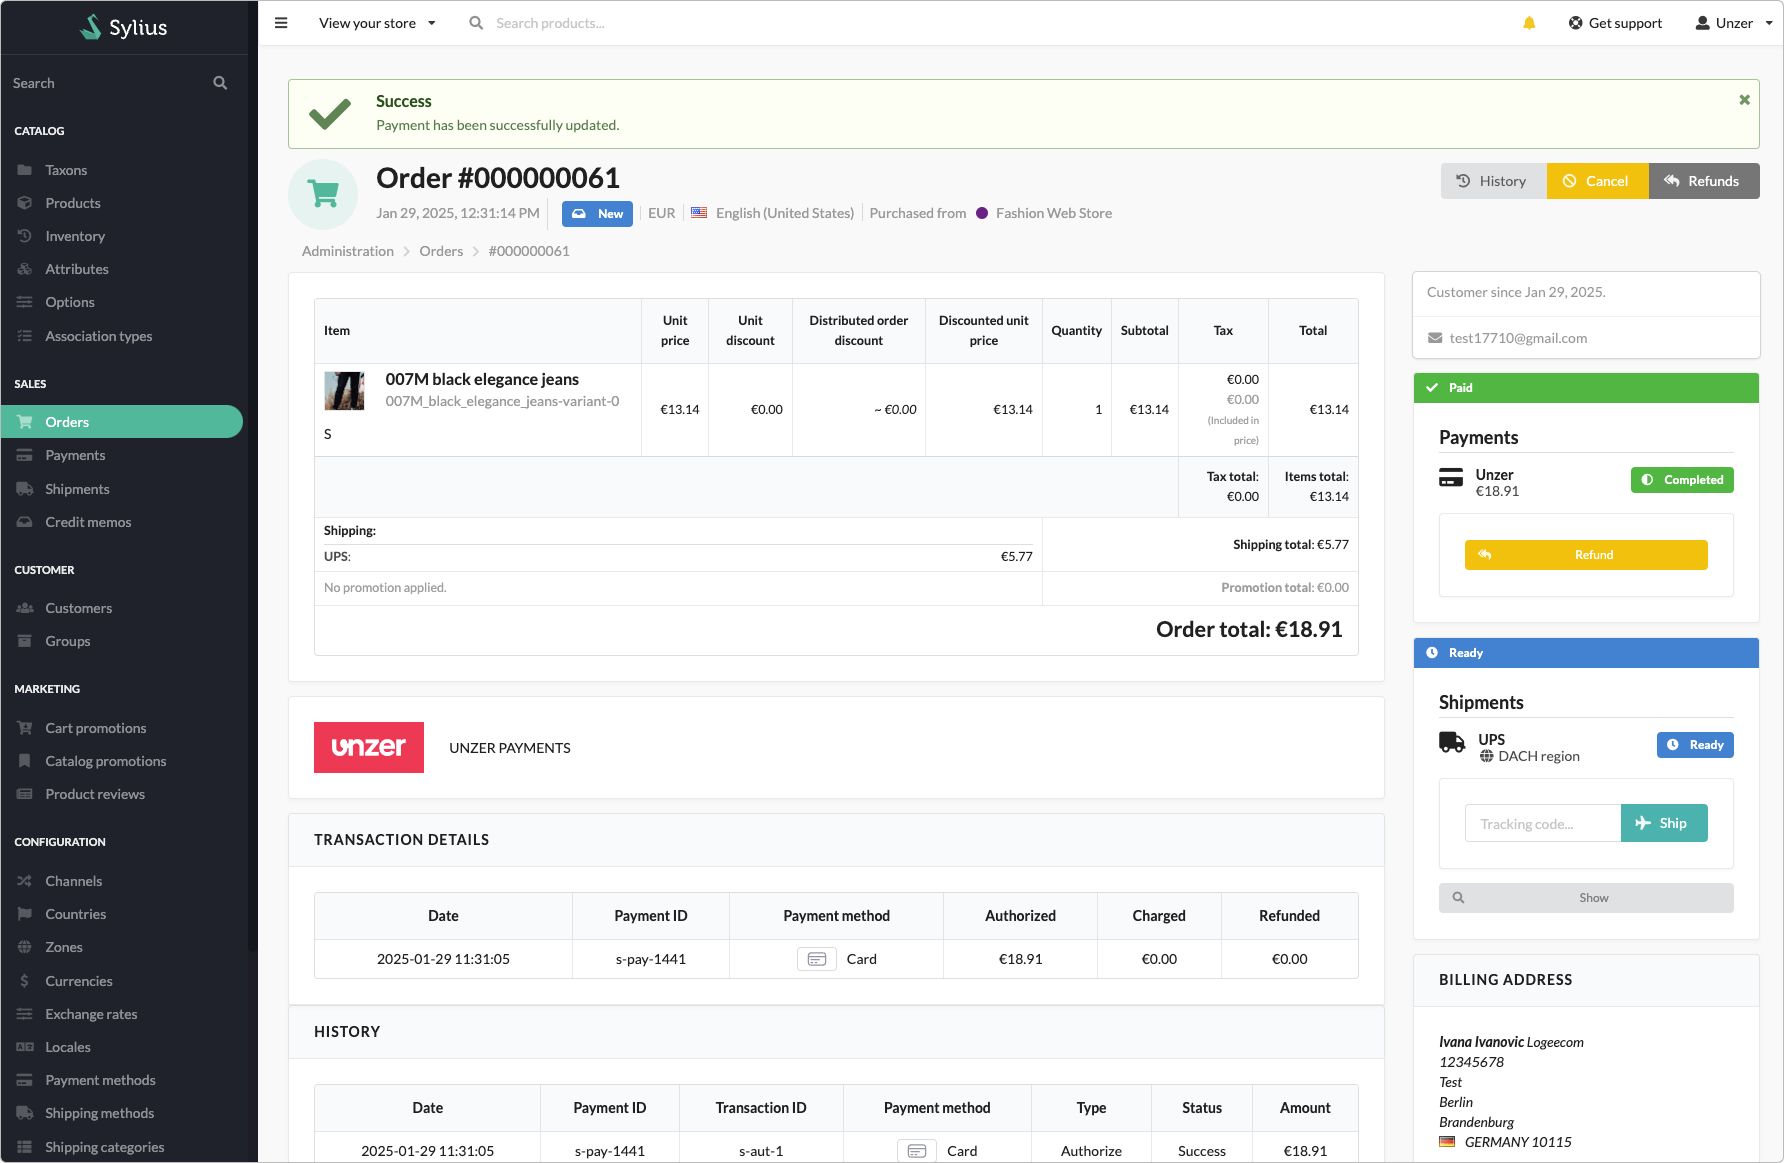This screenshot has height=1163, width=1784.
Task: Expand the View your store dropdown
Action: click(377, 23)
